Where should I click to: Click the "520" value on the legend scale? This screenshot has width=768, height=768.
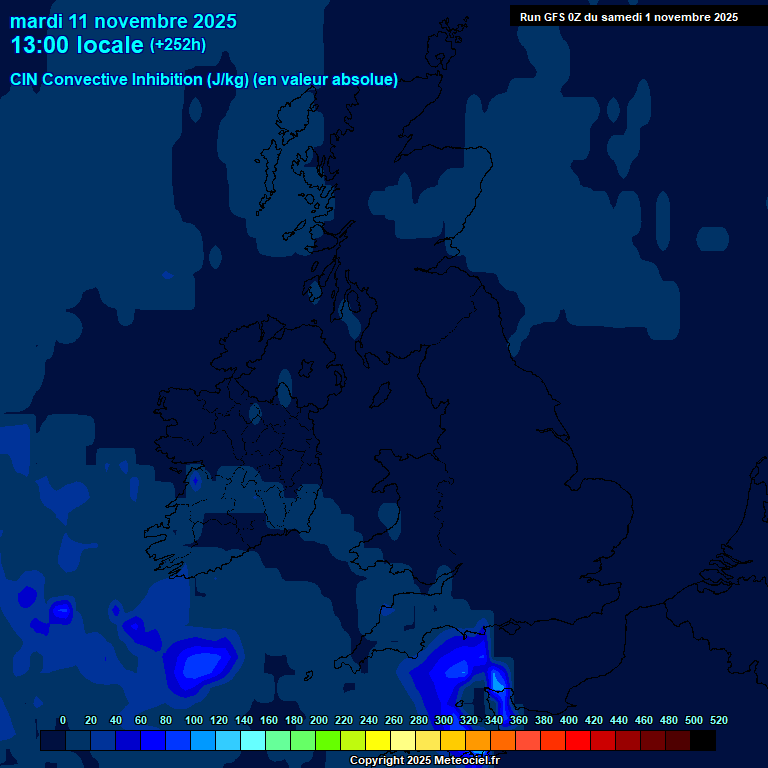[718, 720]
